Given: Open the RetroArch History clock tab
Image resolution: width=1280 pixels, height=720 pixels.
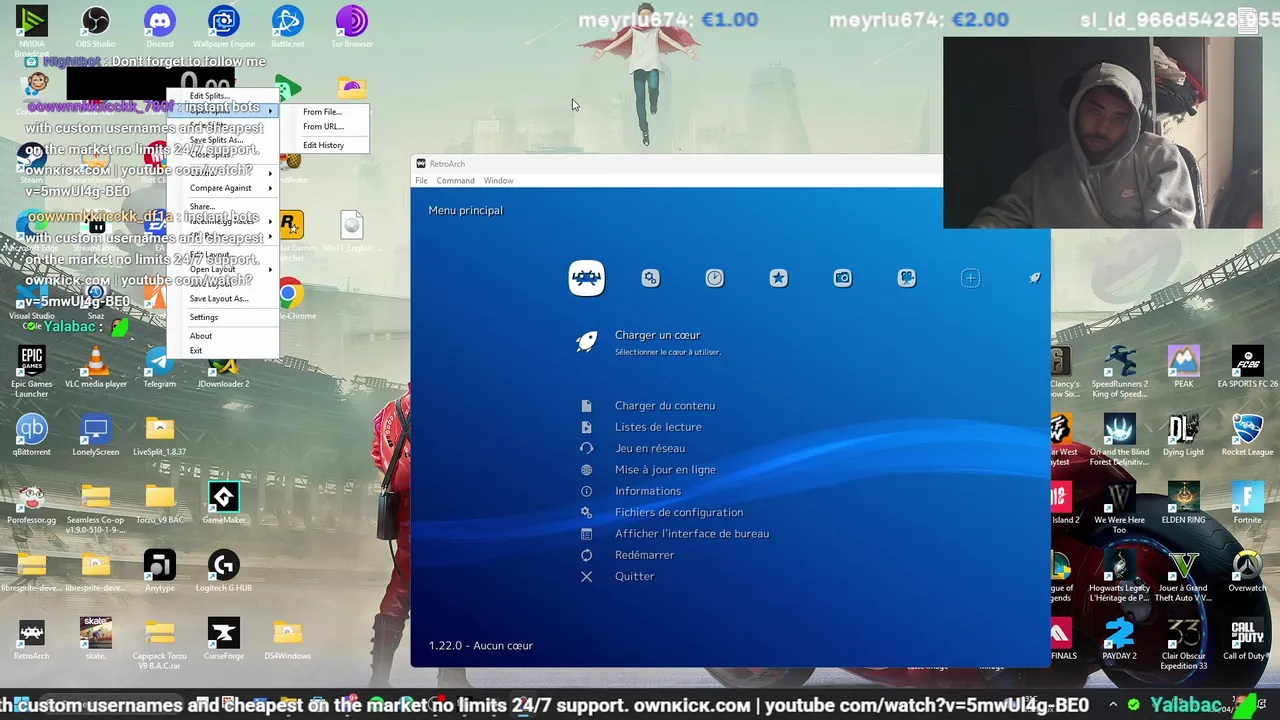Looking at the screenshot, I should (x=715, y=279).
